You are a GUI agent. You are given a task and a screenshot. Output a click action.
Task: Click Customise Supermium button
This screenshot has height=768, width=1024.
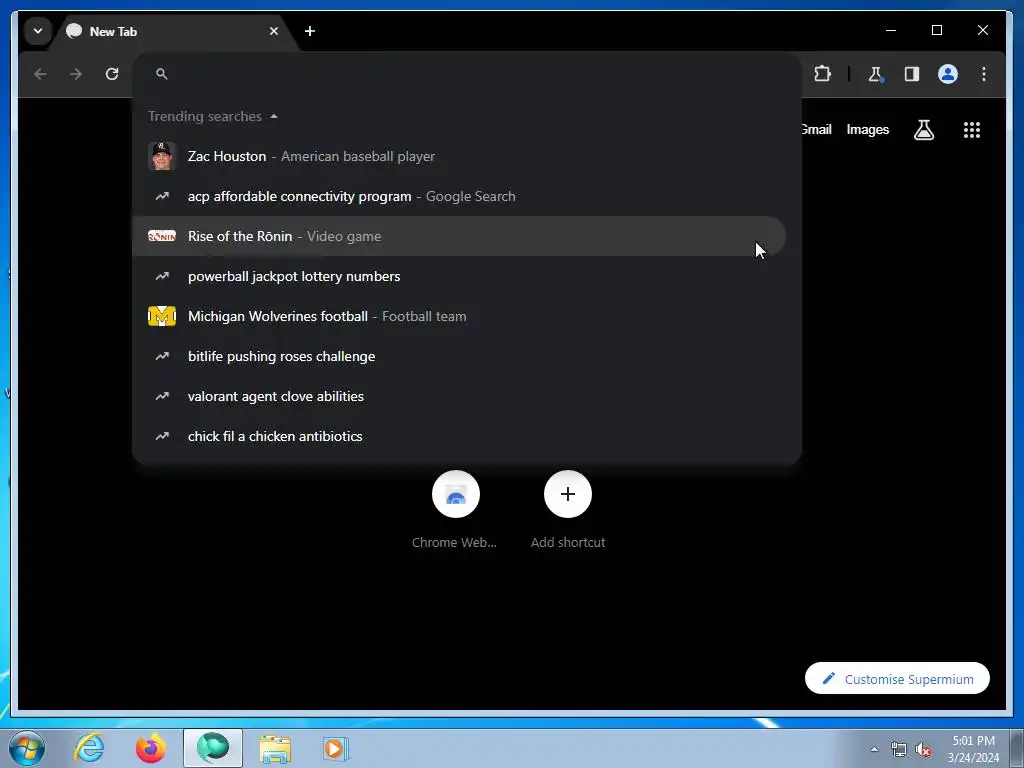[897, 679]
